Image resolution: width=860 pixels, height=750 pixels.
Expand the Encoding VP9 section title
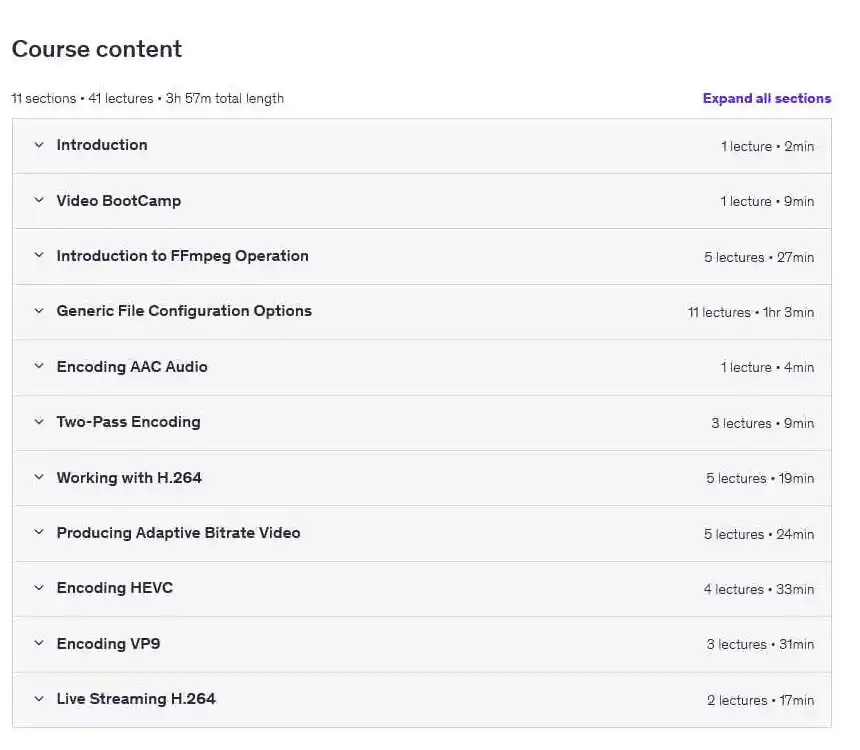(x=109, y=644)
